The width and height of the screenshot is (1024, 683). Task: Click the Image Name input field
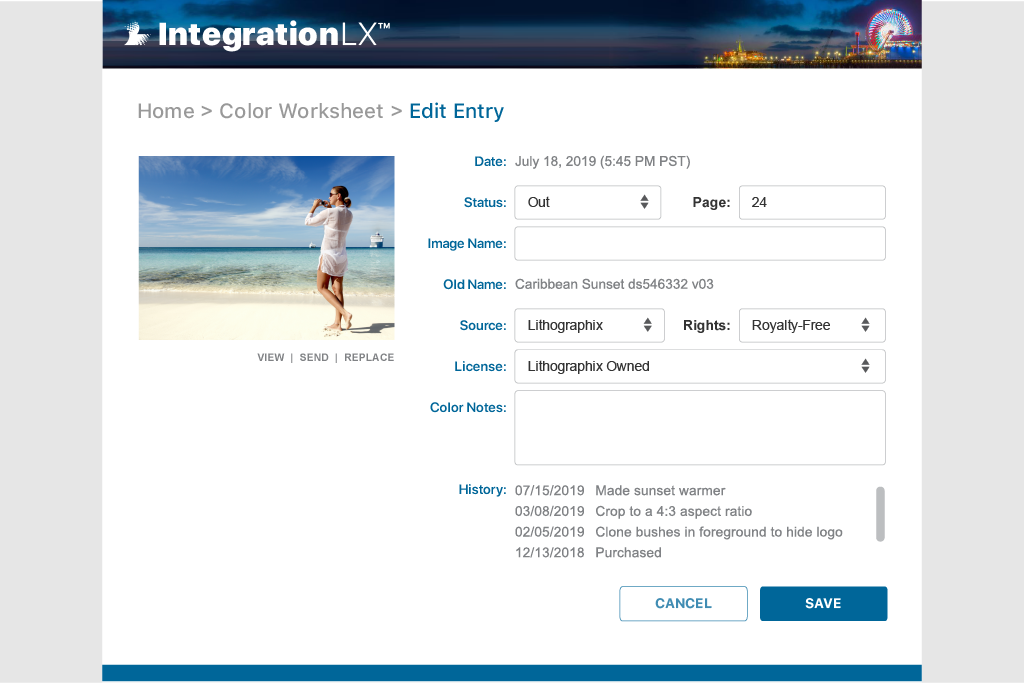click(x=700, y=244)
